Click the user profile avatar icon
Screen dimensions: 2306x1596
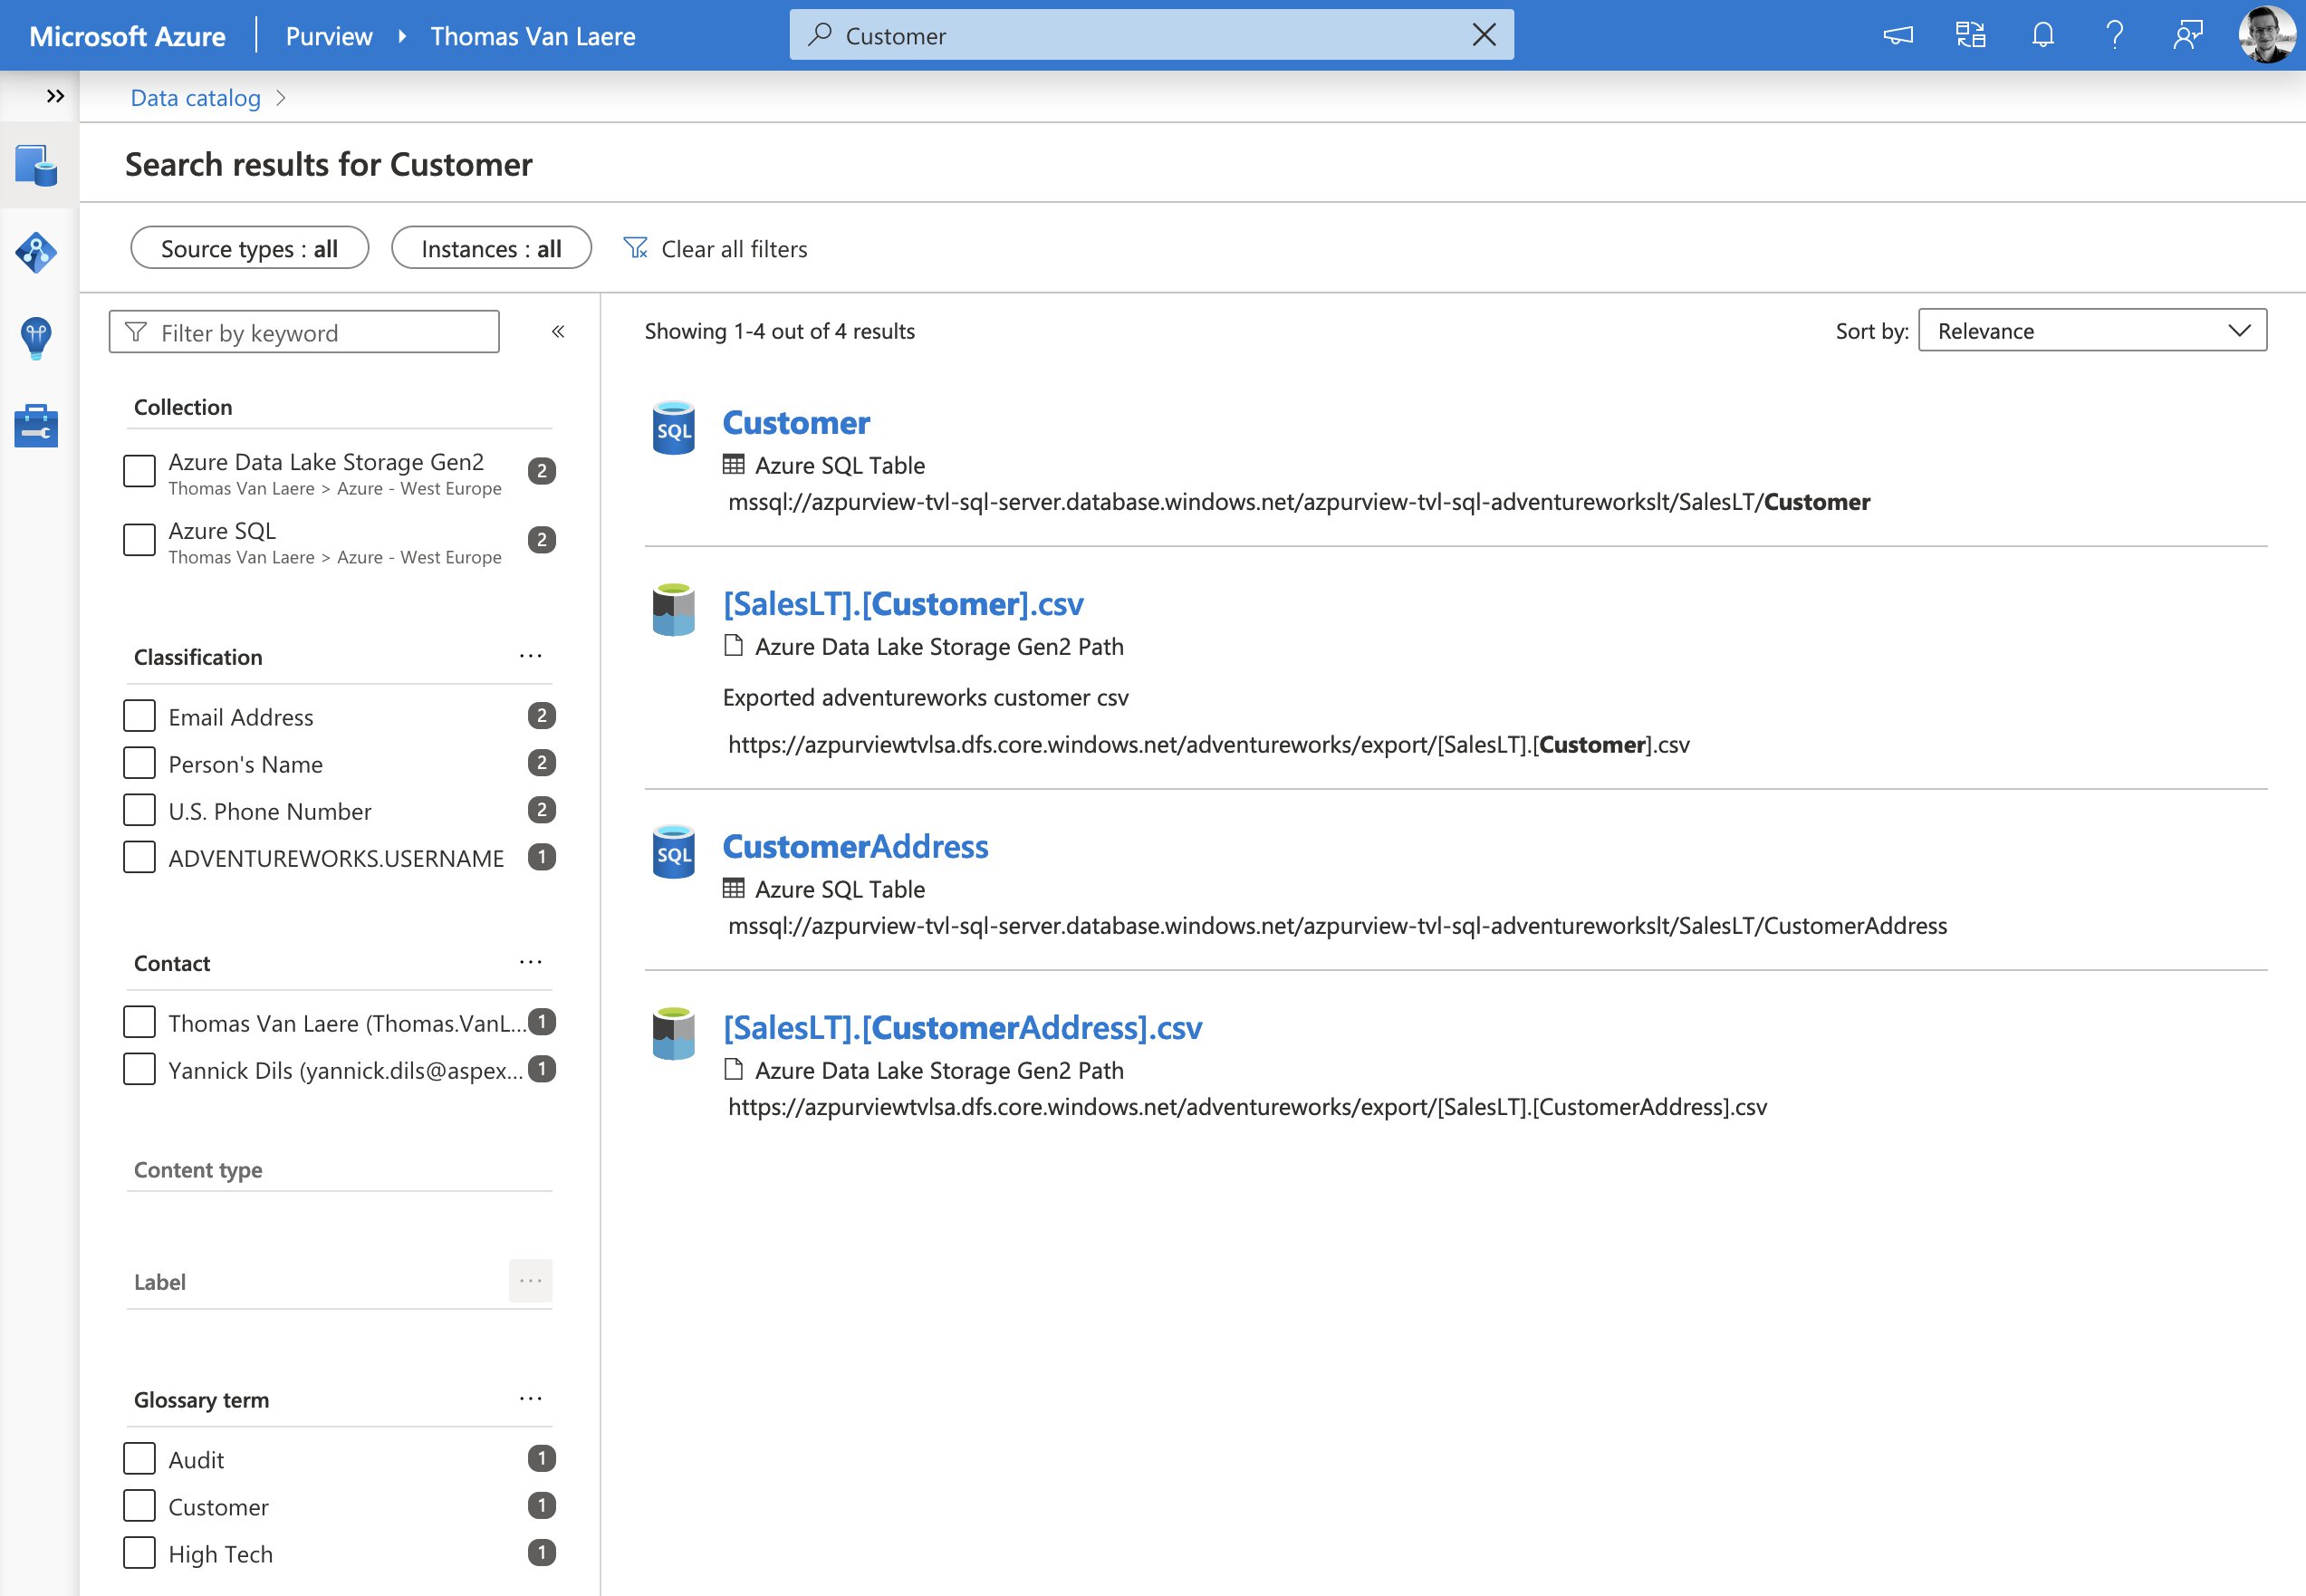[x=2266, y=34]
